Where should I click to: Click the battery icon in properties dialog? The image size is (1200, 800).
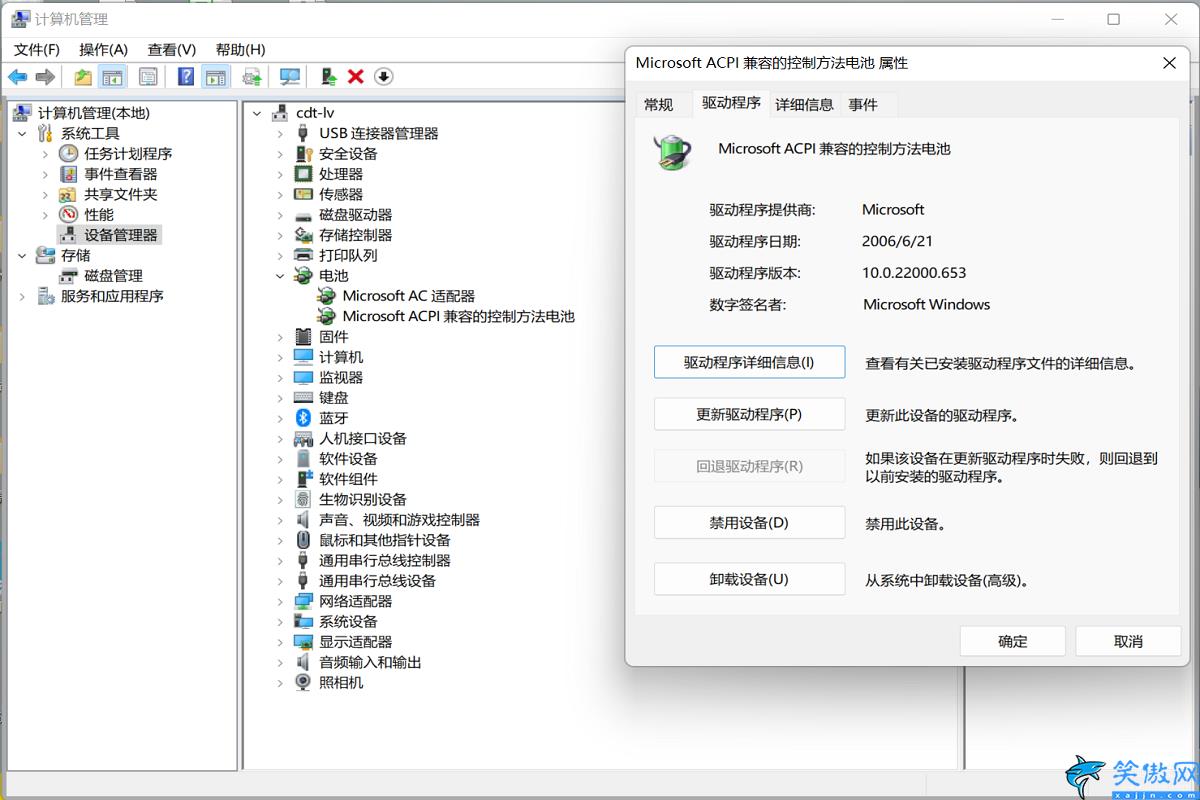coord(673,151)
